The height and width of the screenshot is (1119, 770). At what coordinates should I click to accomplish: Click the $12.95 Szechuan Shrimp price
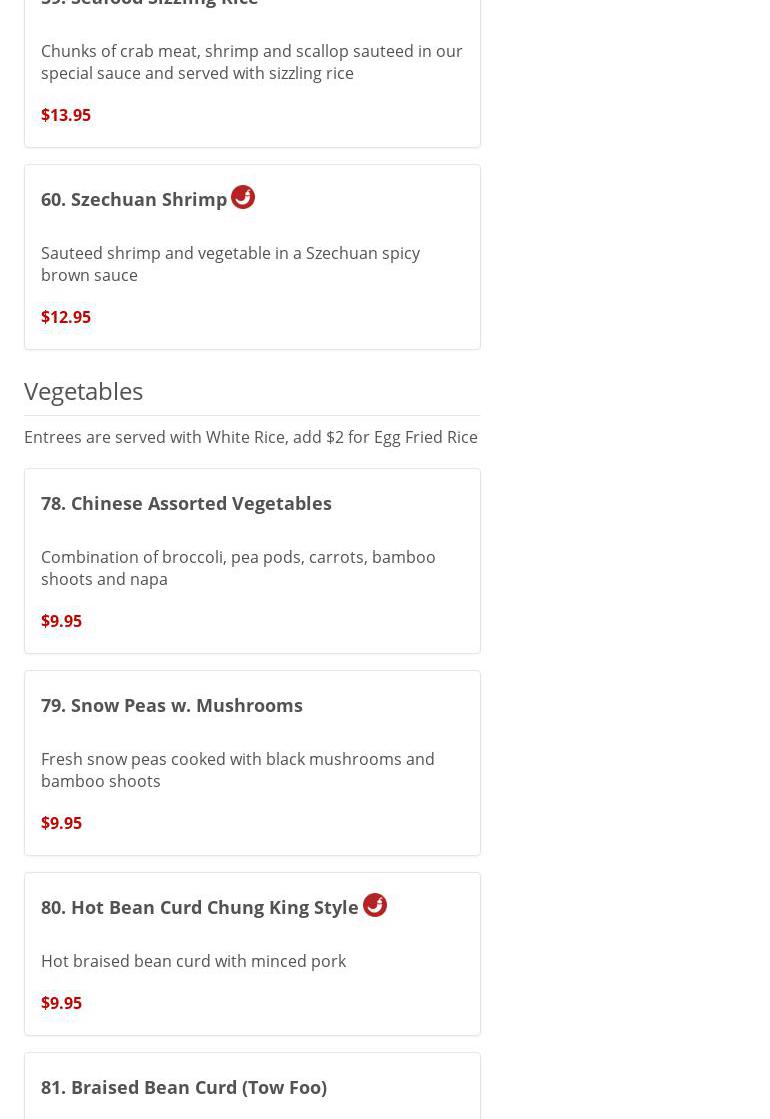66,317
